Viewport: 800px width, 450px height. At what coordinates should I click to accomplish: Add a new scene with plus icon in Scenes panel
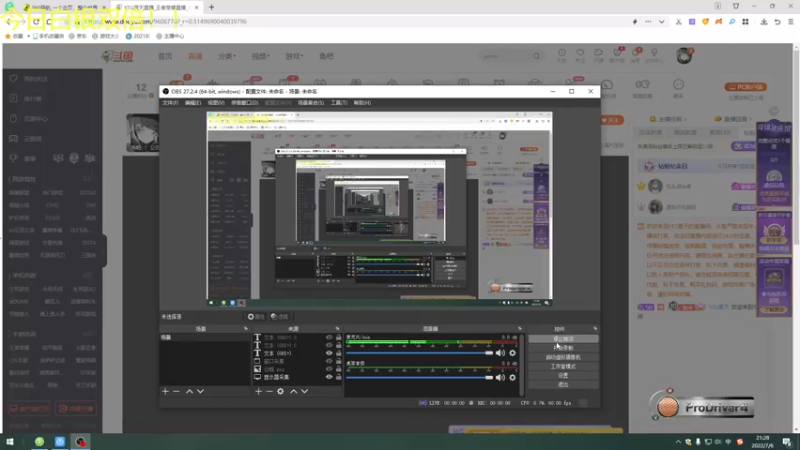pyautogui.click(x=165, y=391)
